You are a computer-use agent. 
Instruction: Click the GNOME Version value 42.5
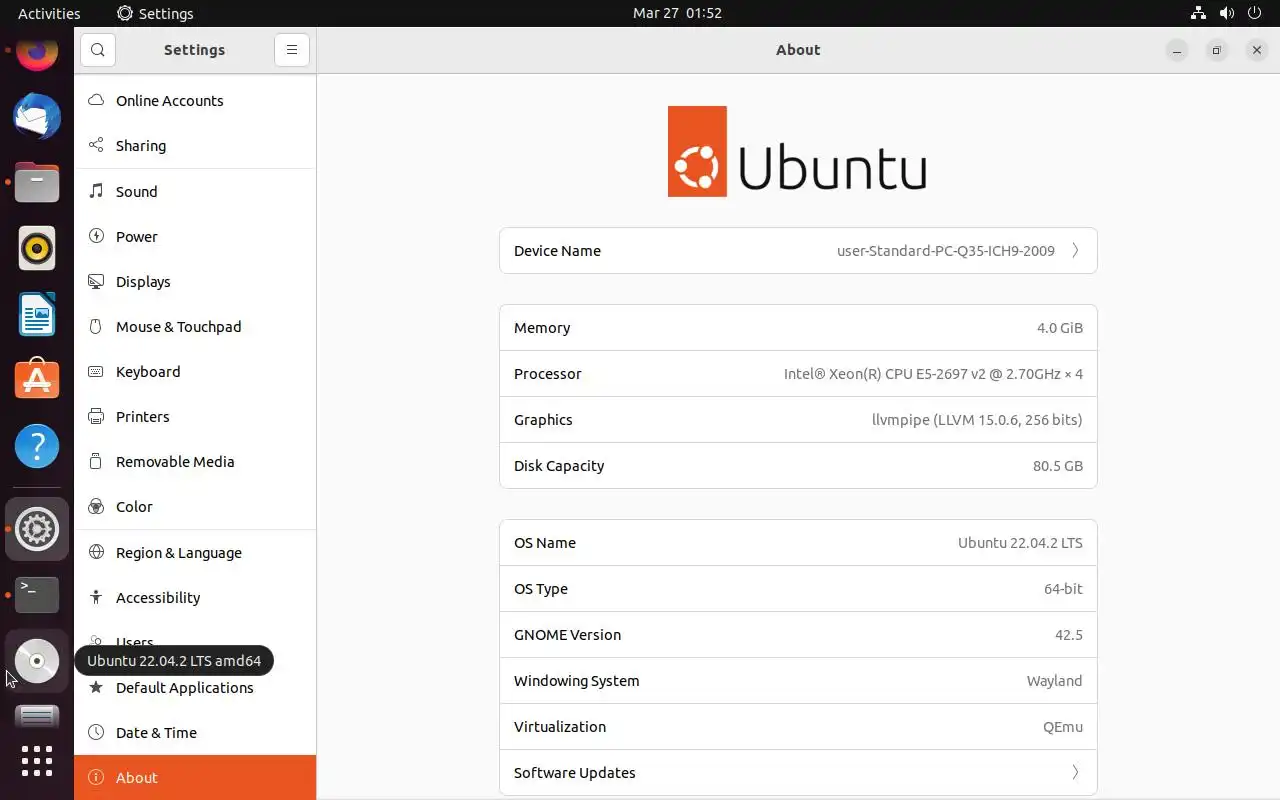[1068, 635]
